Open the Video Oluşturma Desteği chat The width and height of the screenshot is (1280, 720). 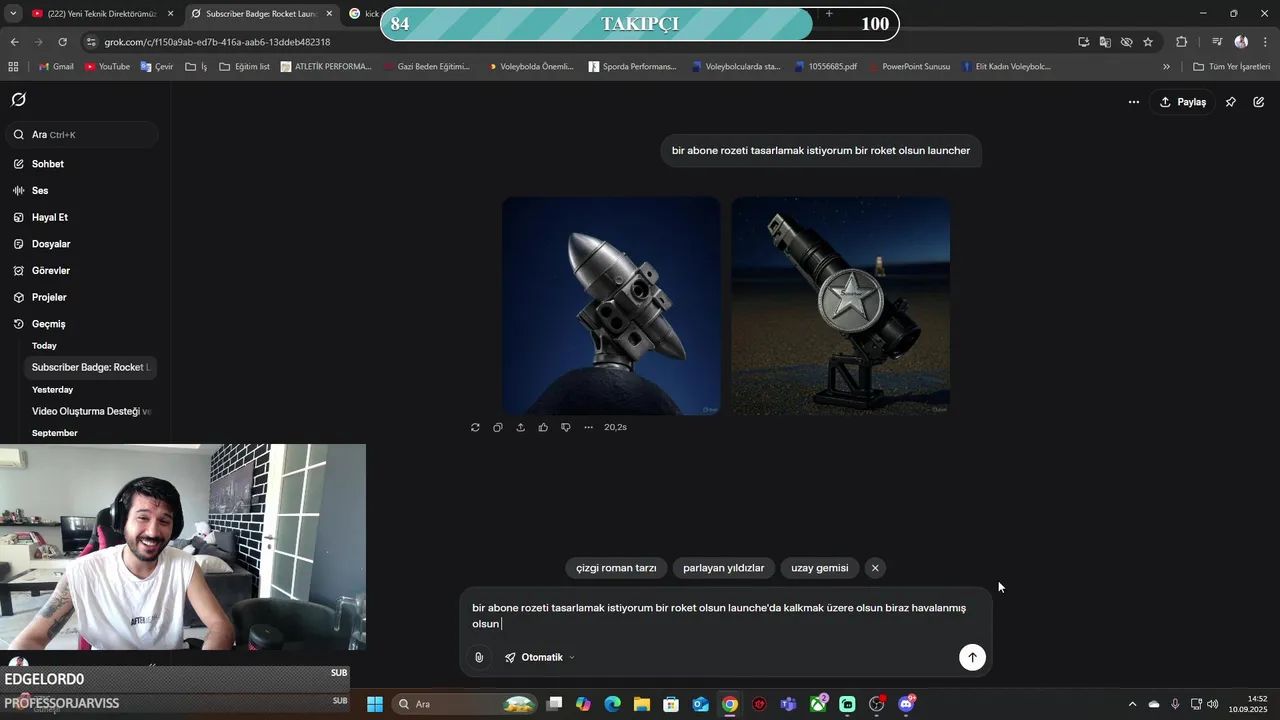[90, 411]
